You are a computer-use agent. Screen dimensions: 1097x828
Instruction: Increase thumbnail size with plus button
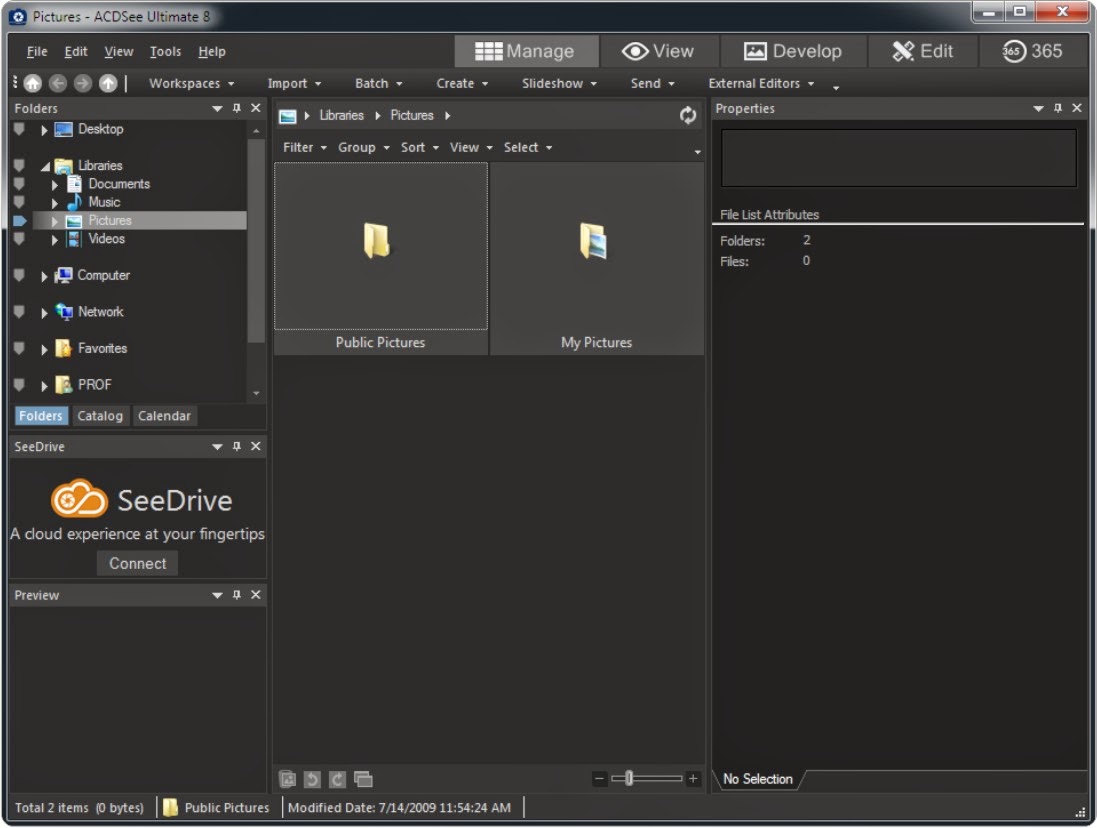[x=693, y=778]
